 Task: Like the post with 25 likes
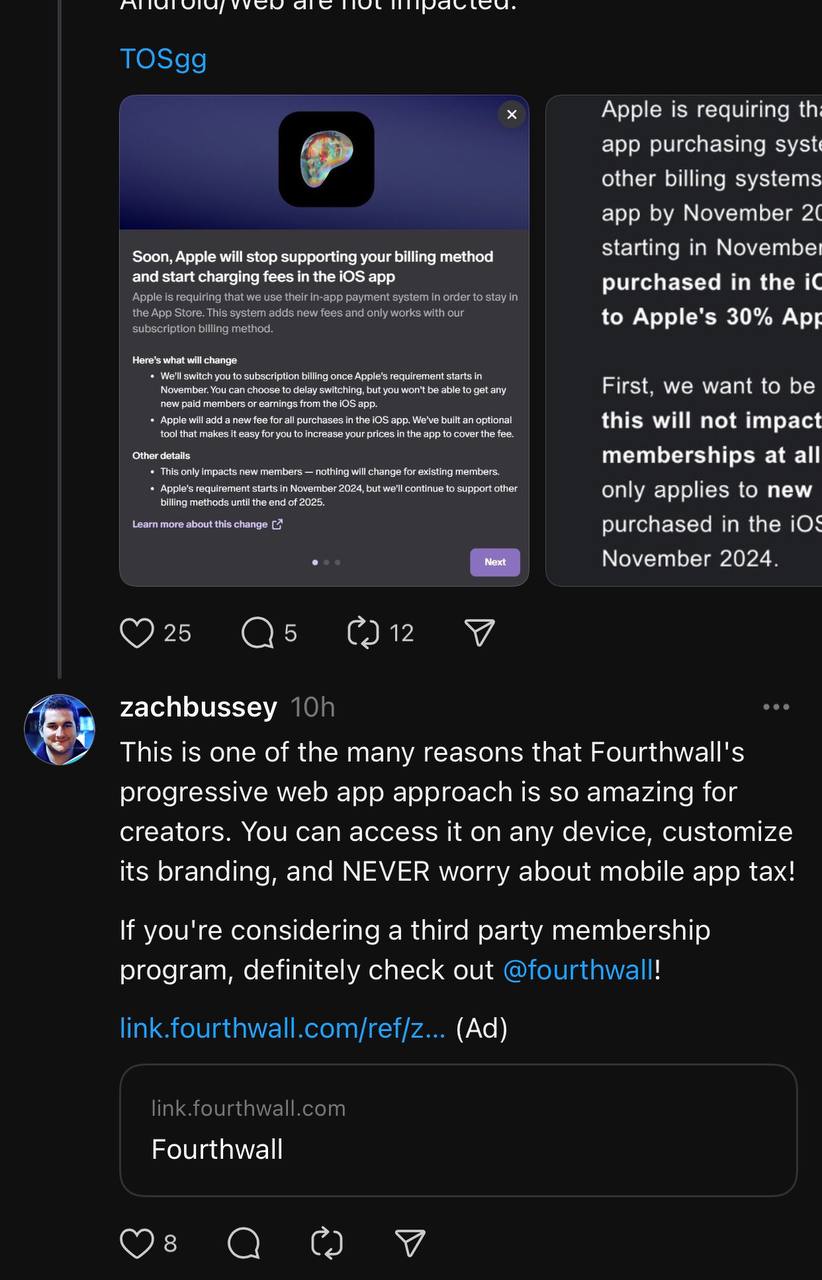click(x=138, y=633)
